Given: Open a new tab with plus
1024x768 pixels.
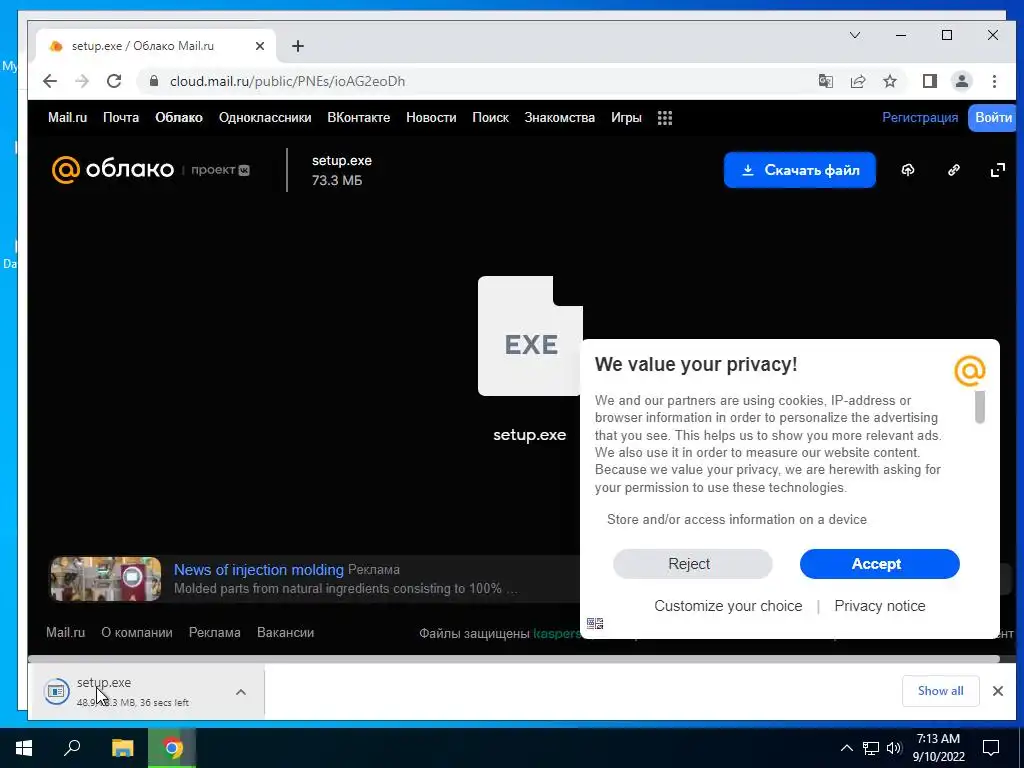Looking at the screenshot, I should pyautogui.click(x=298, y=46).
